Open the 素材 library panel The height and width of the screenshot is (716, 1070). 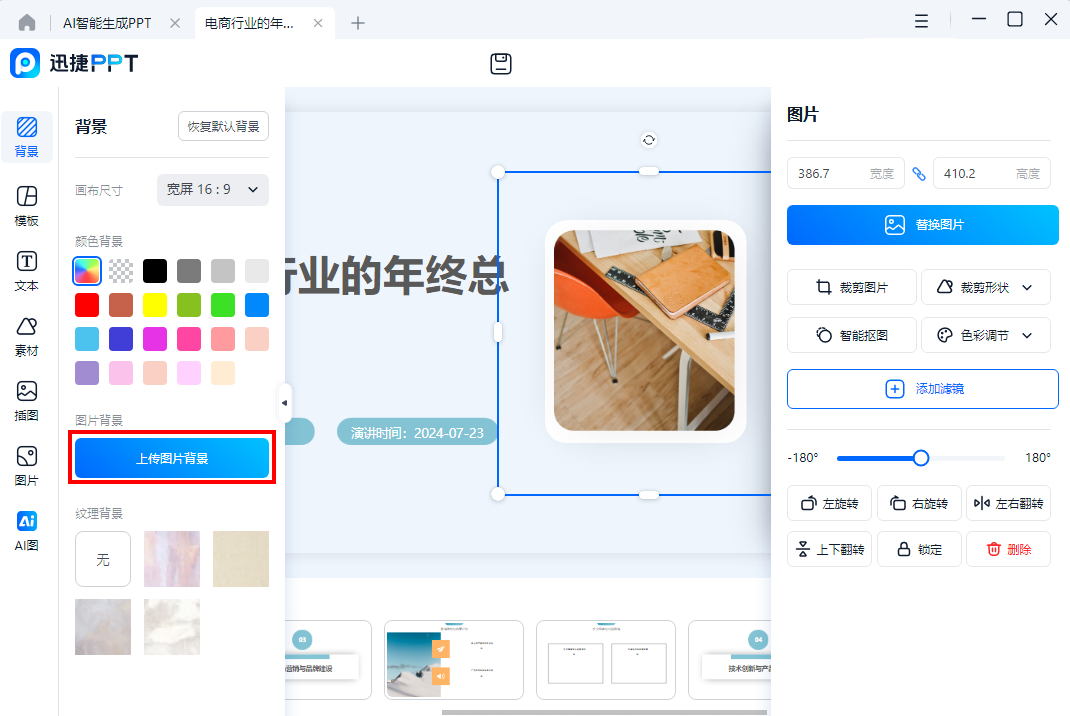pos(26,330)
